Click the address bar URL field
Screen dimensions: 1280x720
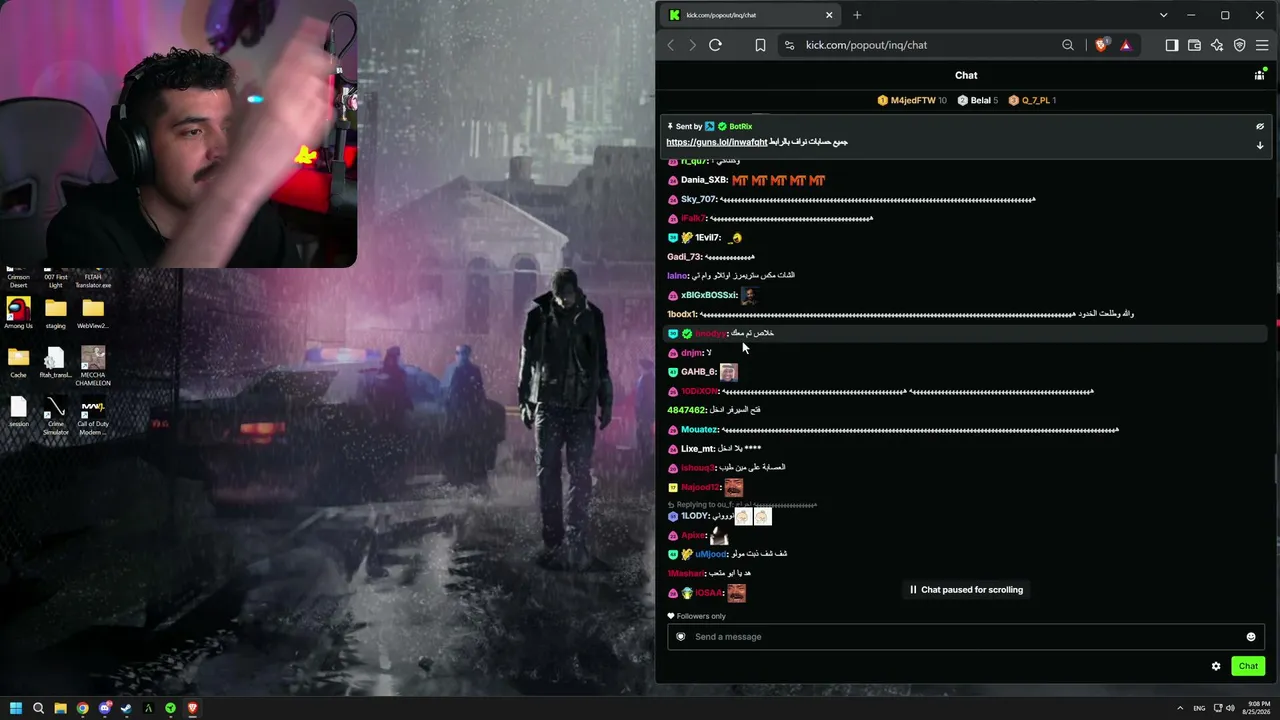tap(926, 45)
